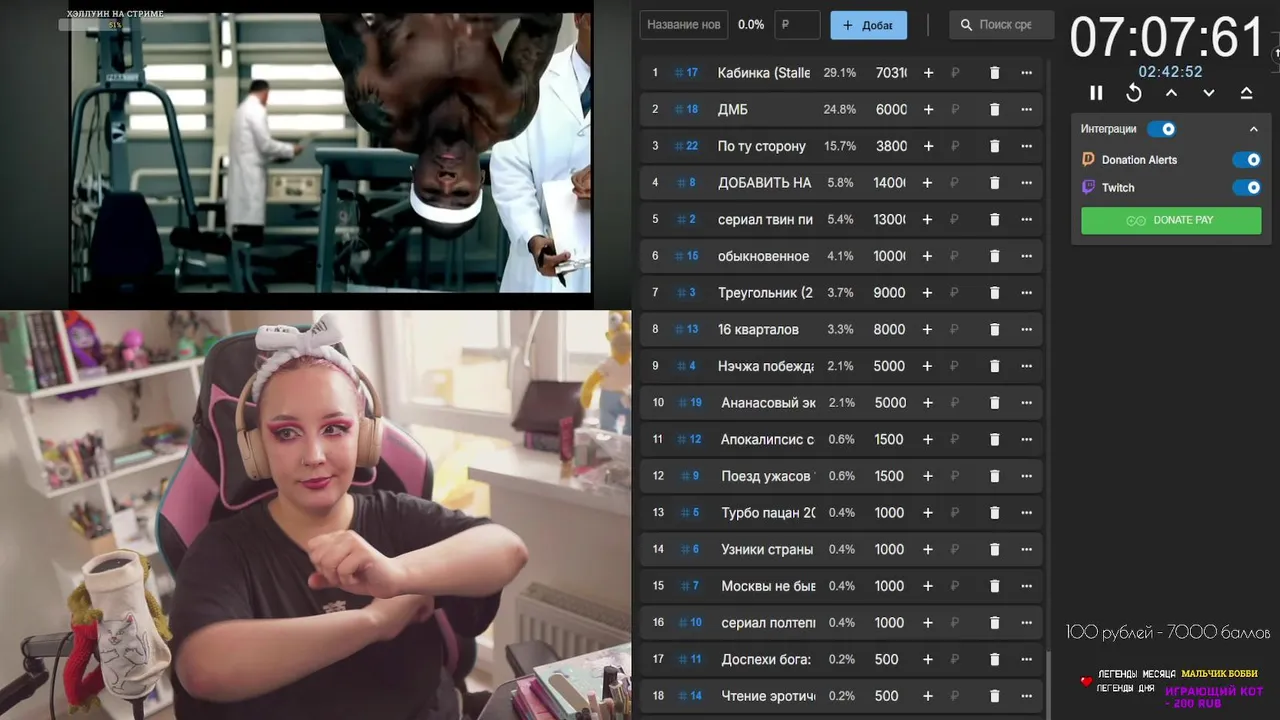Viewport: 1280px width, 720px height.
Task: Click lot name 'Треугольник (2'
Action: (765, 293)
